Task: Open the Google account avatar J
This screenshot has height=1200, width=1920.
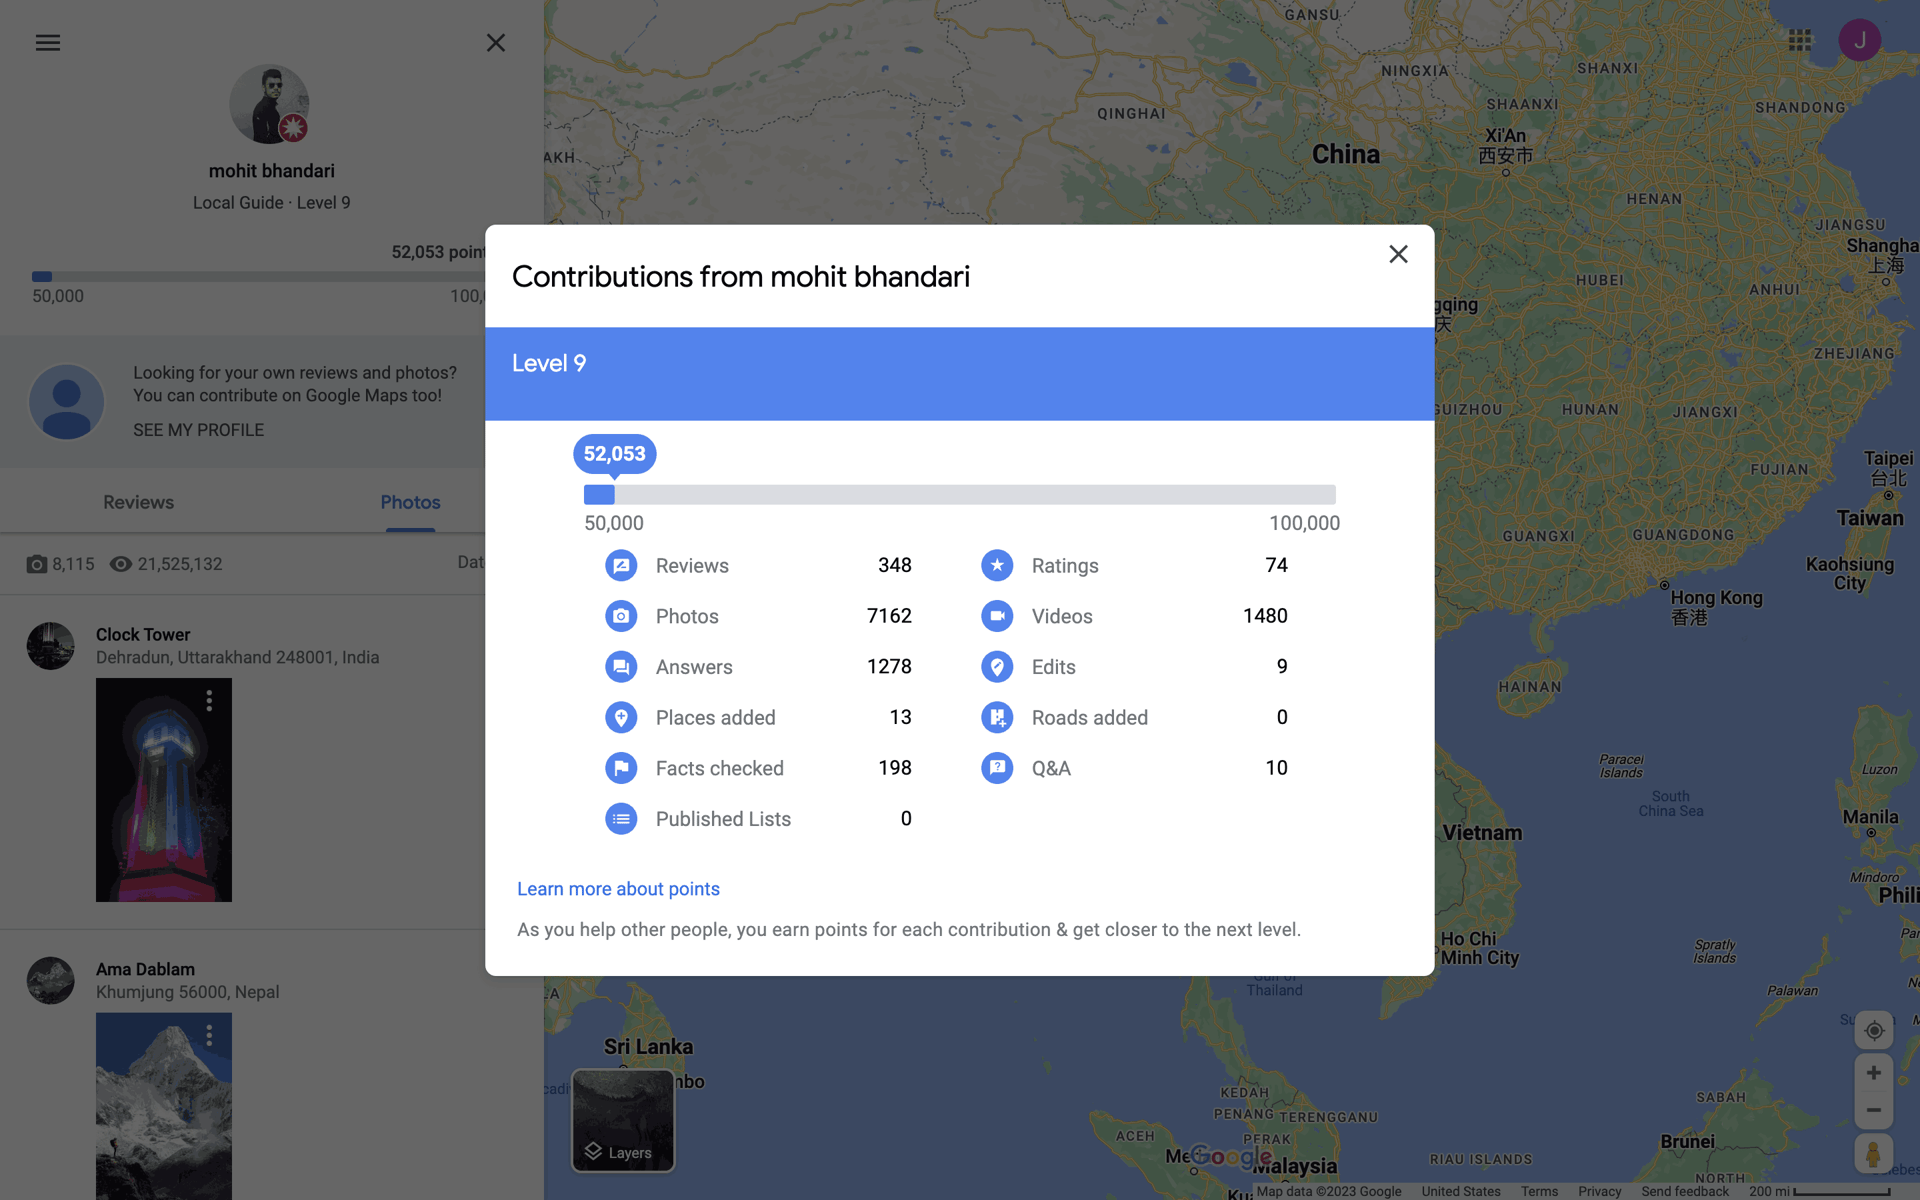Action: pyautogui.click(x=1860, y=40)
